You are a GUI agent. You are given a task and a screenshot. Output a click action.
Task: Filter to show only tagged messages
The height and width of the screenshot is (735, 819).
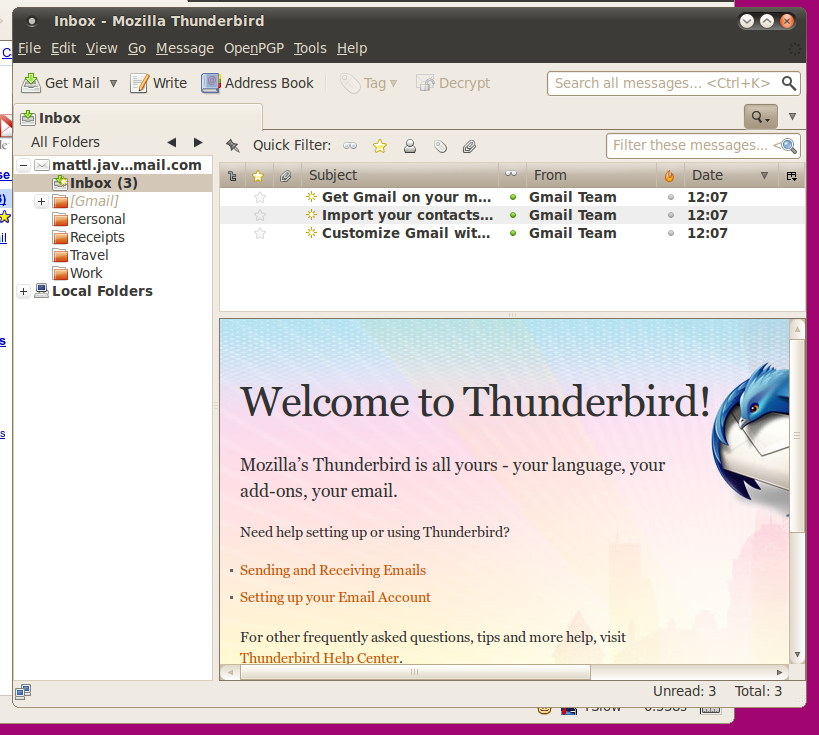440,146
